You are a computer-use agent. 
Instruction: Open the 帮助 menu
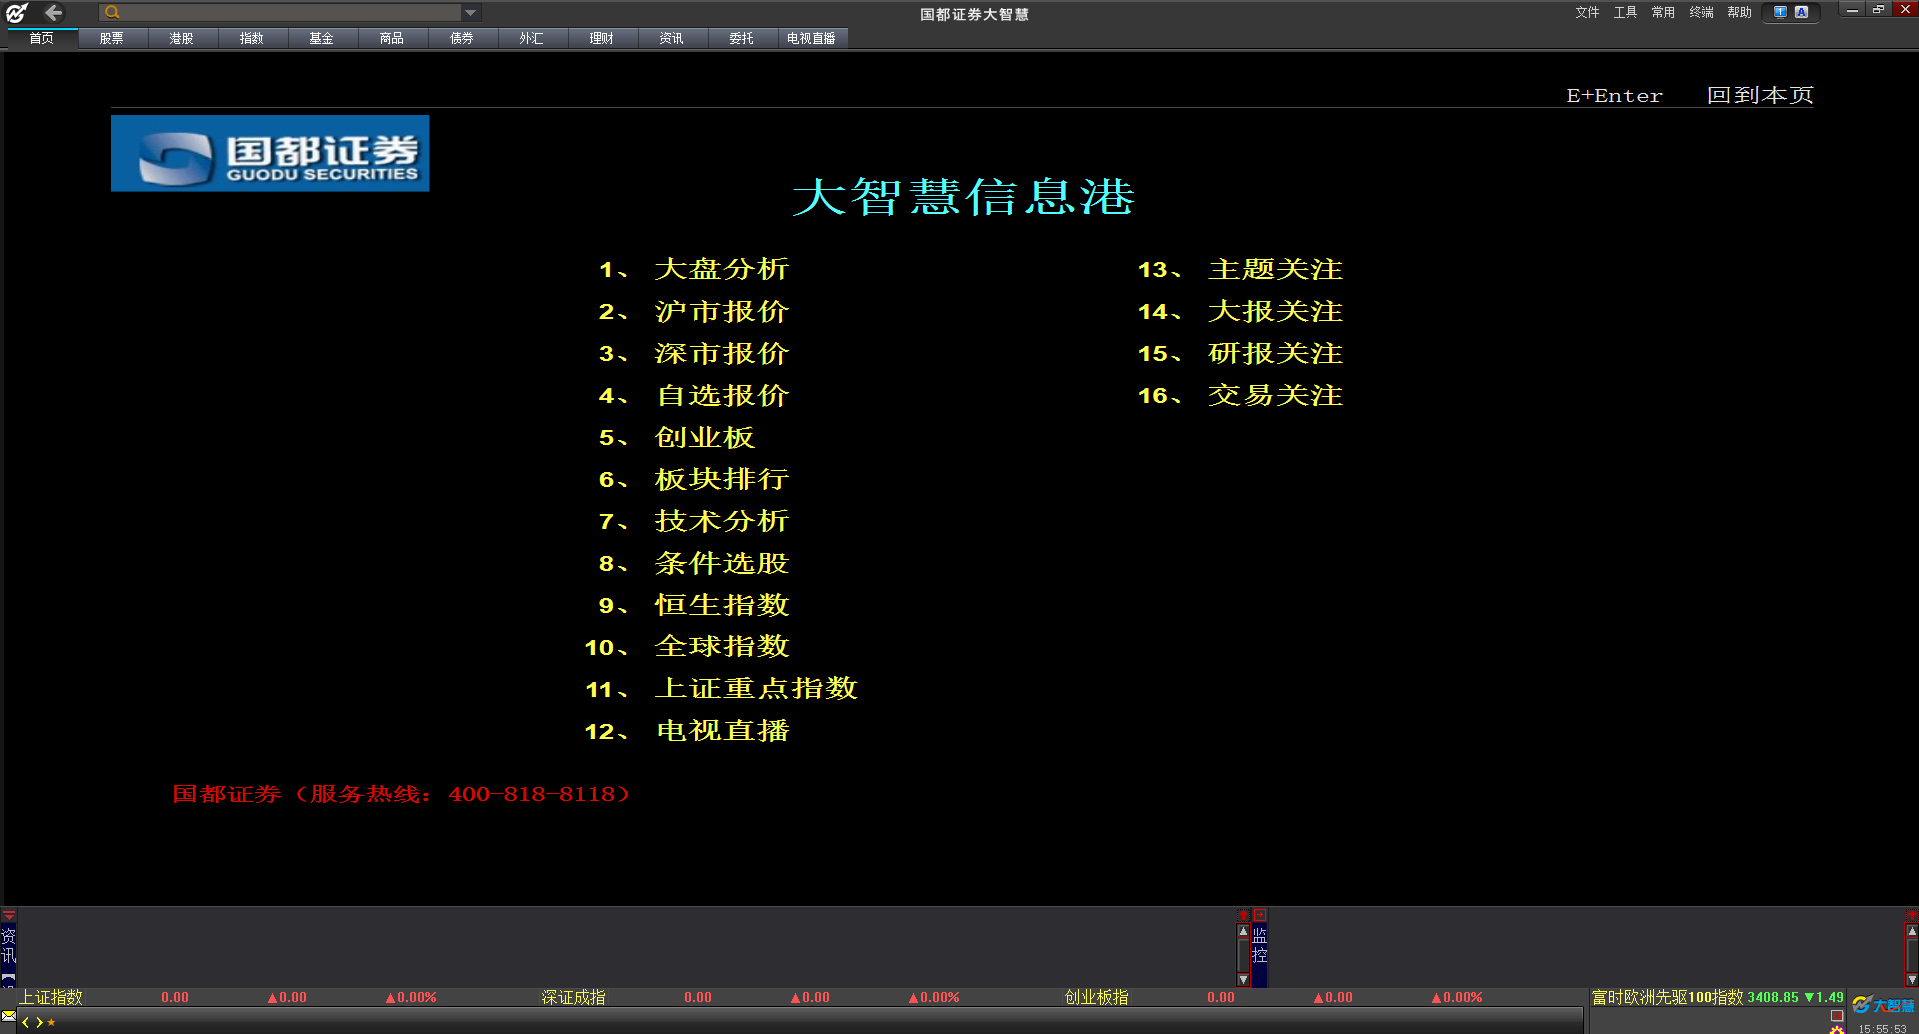pos(1739,12)
